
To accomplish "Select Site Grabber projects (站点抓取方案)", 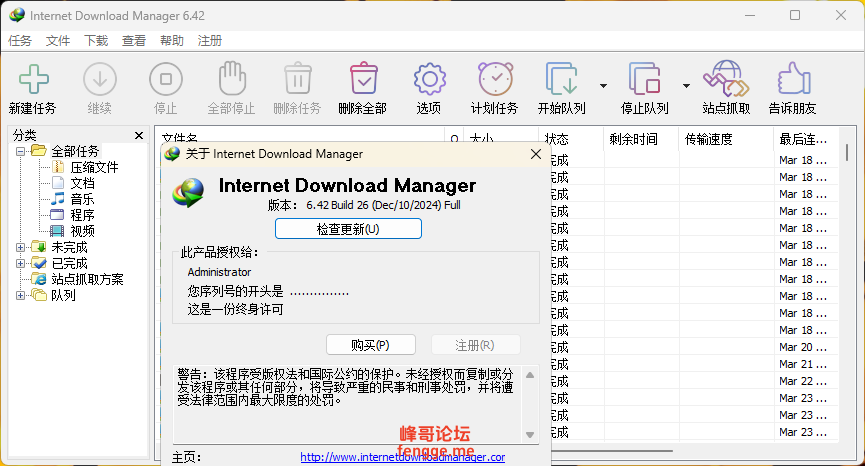I will pos(87,279).
